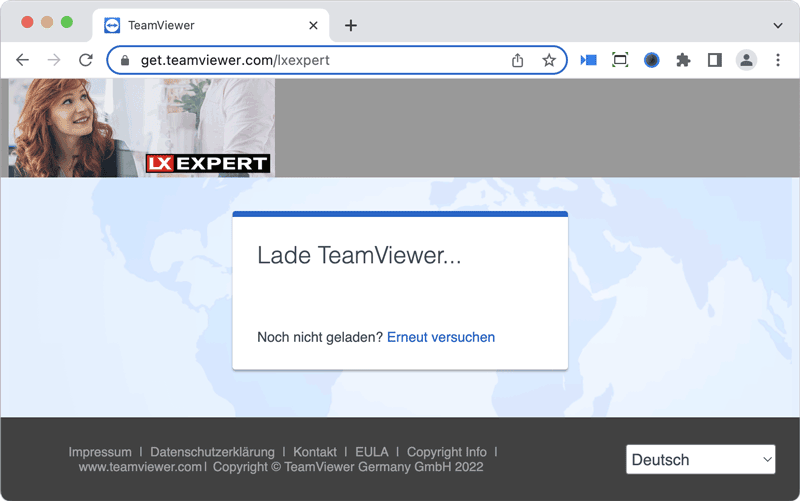The image size is (800, 501).
Task: Open the Copyright Info link
Action: [446, 452]
